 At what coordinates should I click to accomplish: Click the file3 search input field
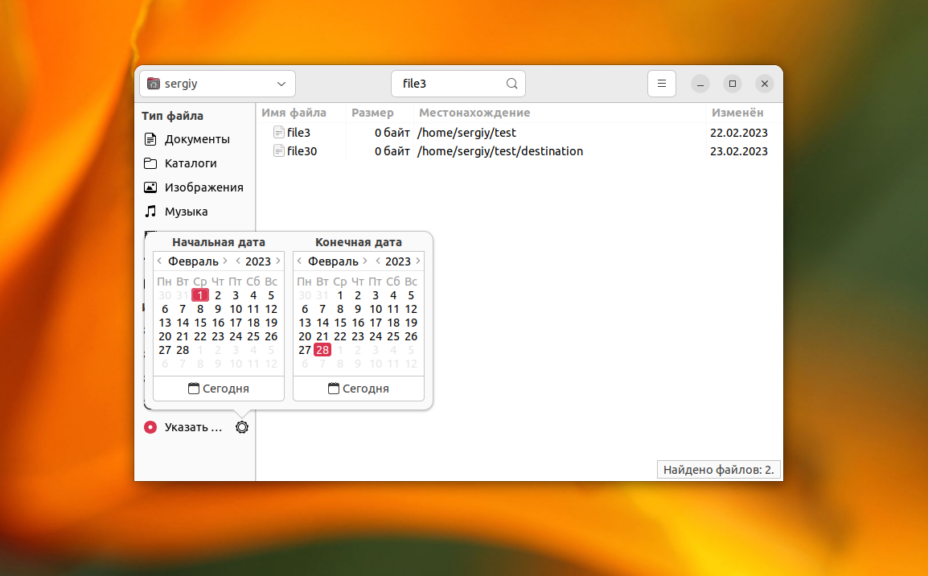[450, 84]
